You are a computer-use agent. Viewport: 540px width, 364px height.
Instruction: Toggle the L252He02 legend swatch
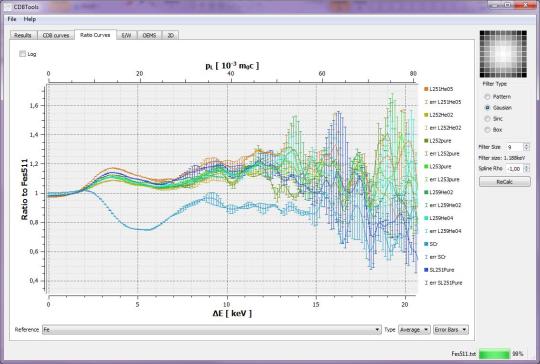pos(426,115)
